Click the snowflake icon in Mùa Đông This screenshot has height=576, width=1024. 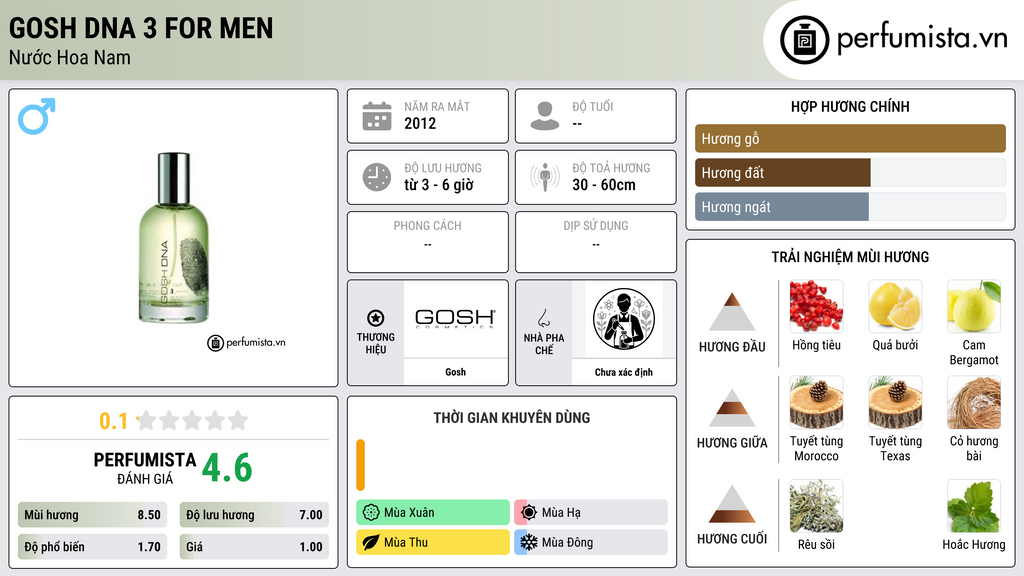pos(529,542)
